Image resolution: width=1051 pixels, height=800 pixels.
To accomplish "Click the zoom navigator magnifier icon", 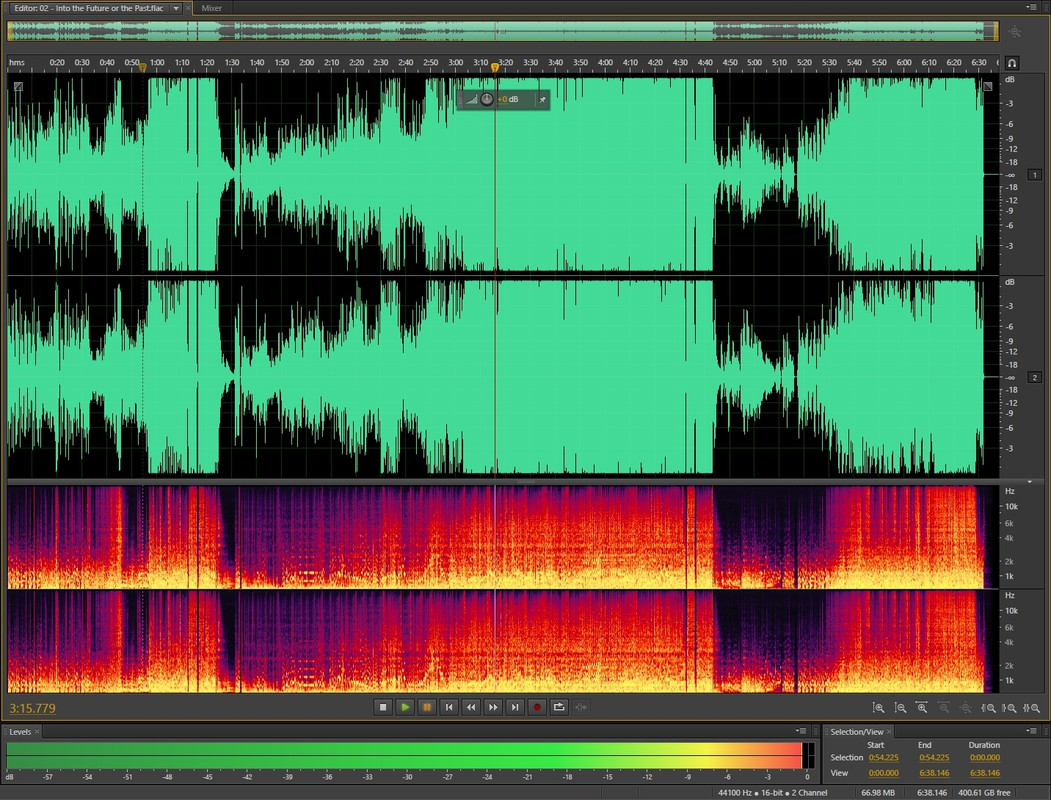I will pyautogui.click(x=1015, y=31).
